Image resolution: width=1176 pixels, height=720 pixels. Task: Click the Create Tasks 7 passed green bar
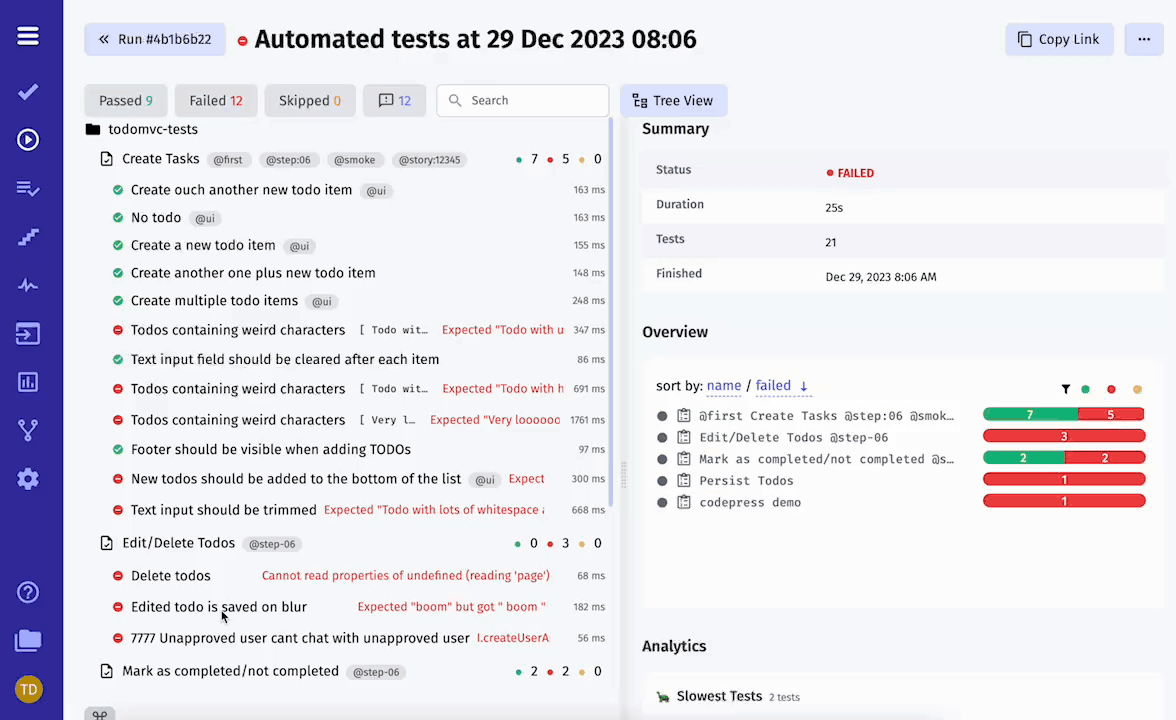(x=1030, y=415)
